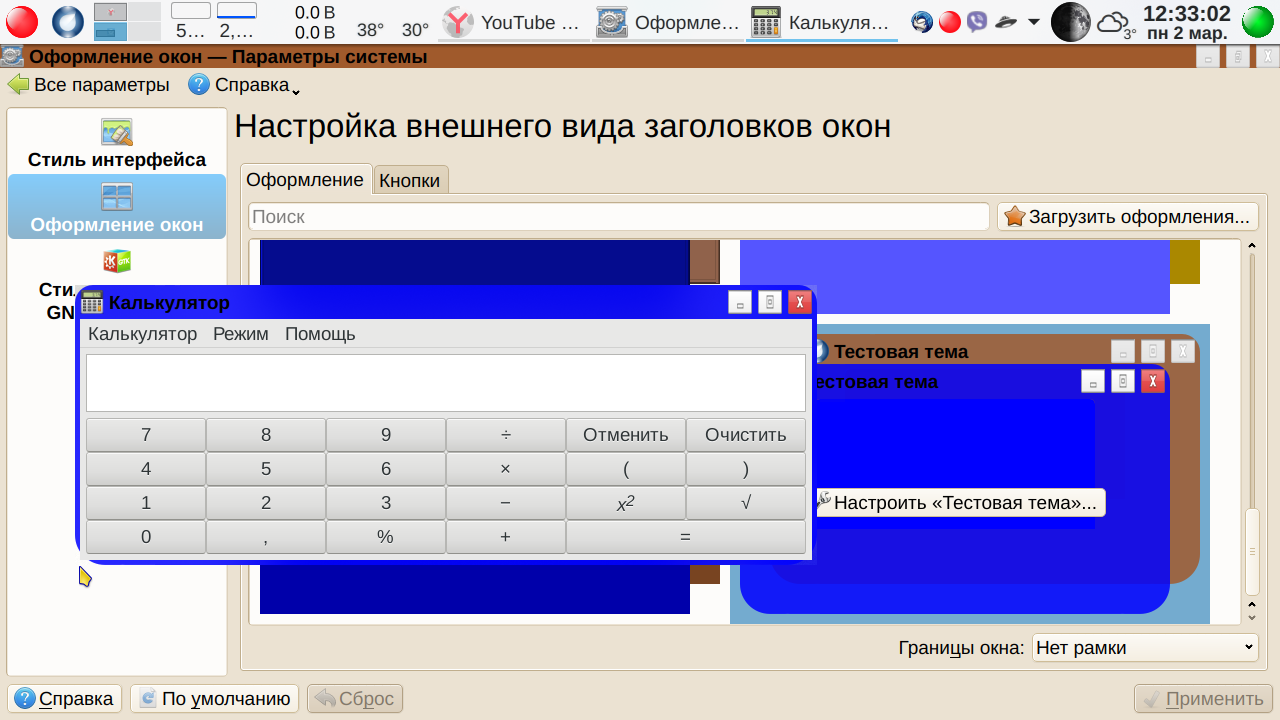Click the red launcher ball in the panel
Image resolution: width=1280 pixels, height=720 pixels.
pos(22,21)
